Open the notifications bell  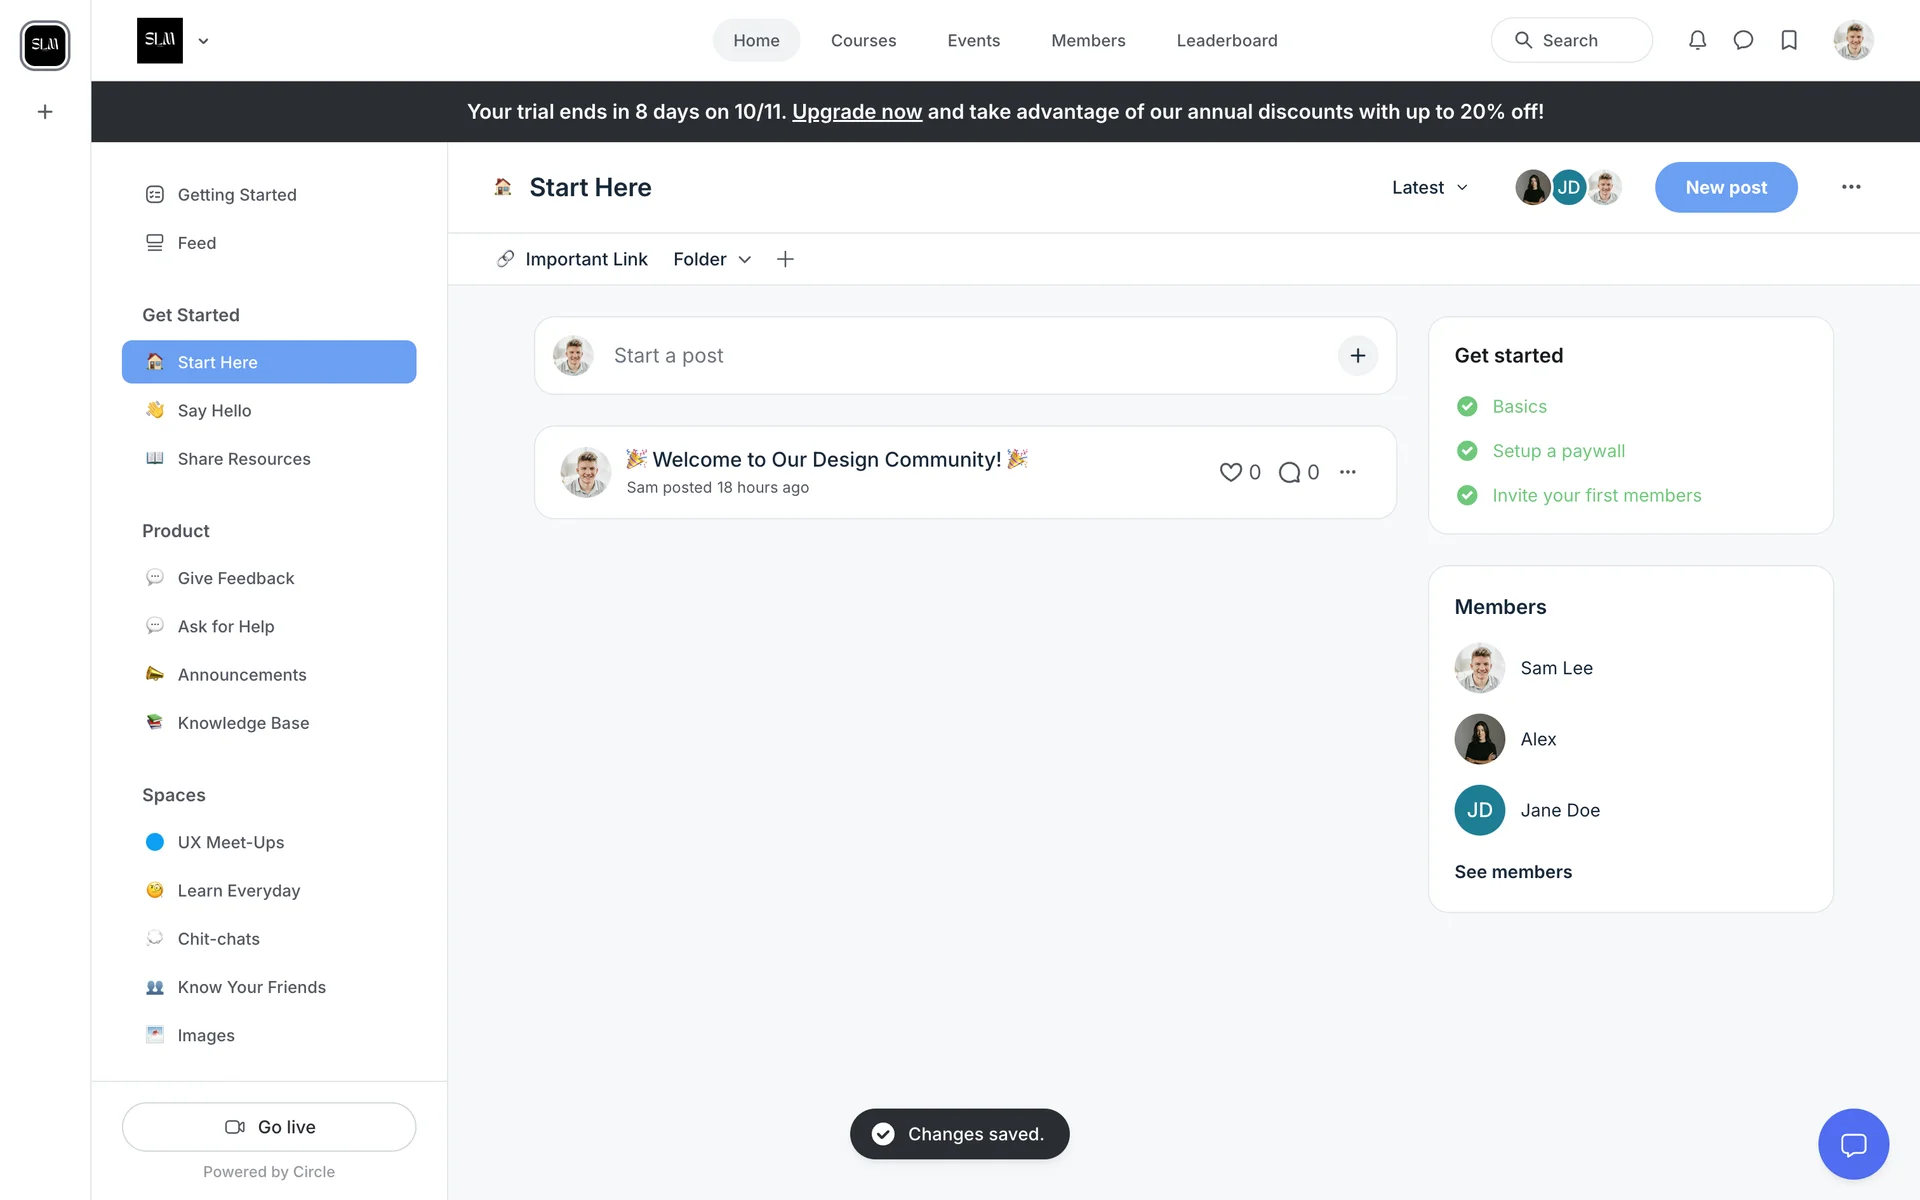(x=1697, y=40)
